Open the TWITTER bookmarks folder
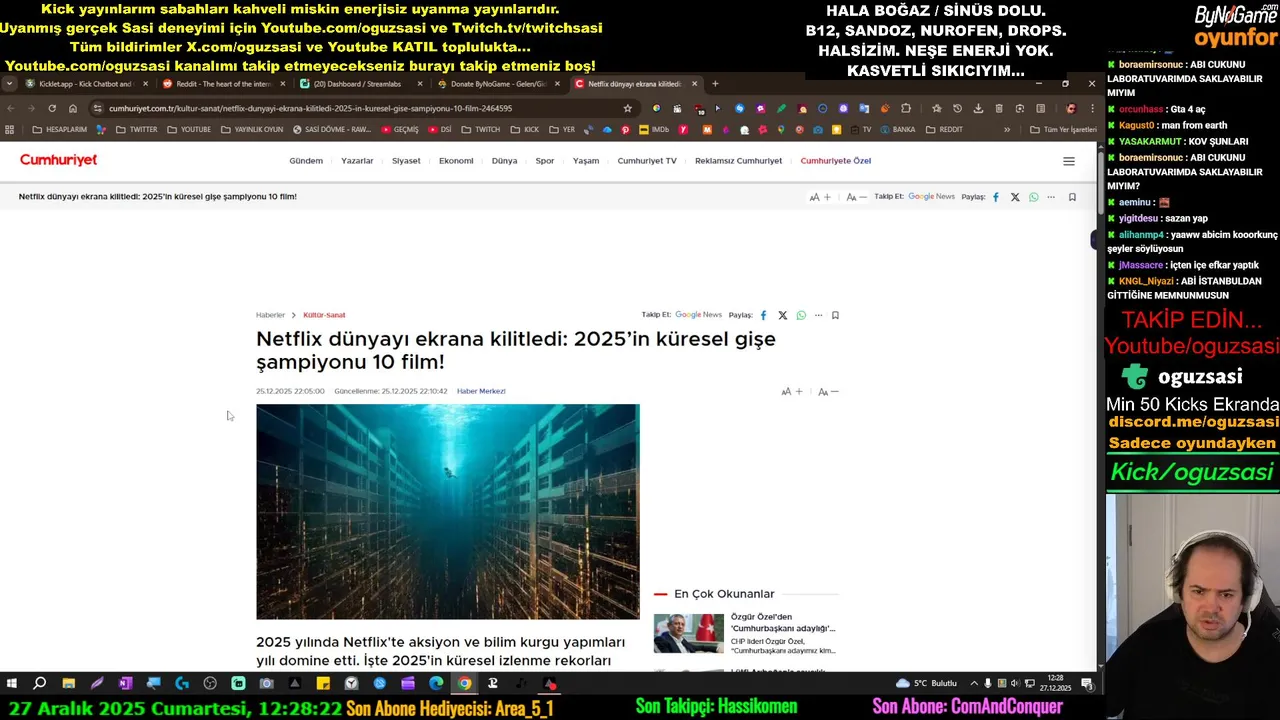 pyautogui.click(x=136, y=129)
